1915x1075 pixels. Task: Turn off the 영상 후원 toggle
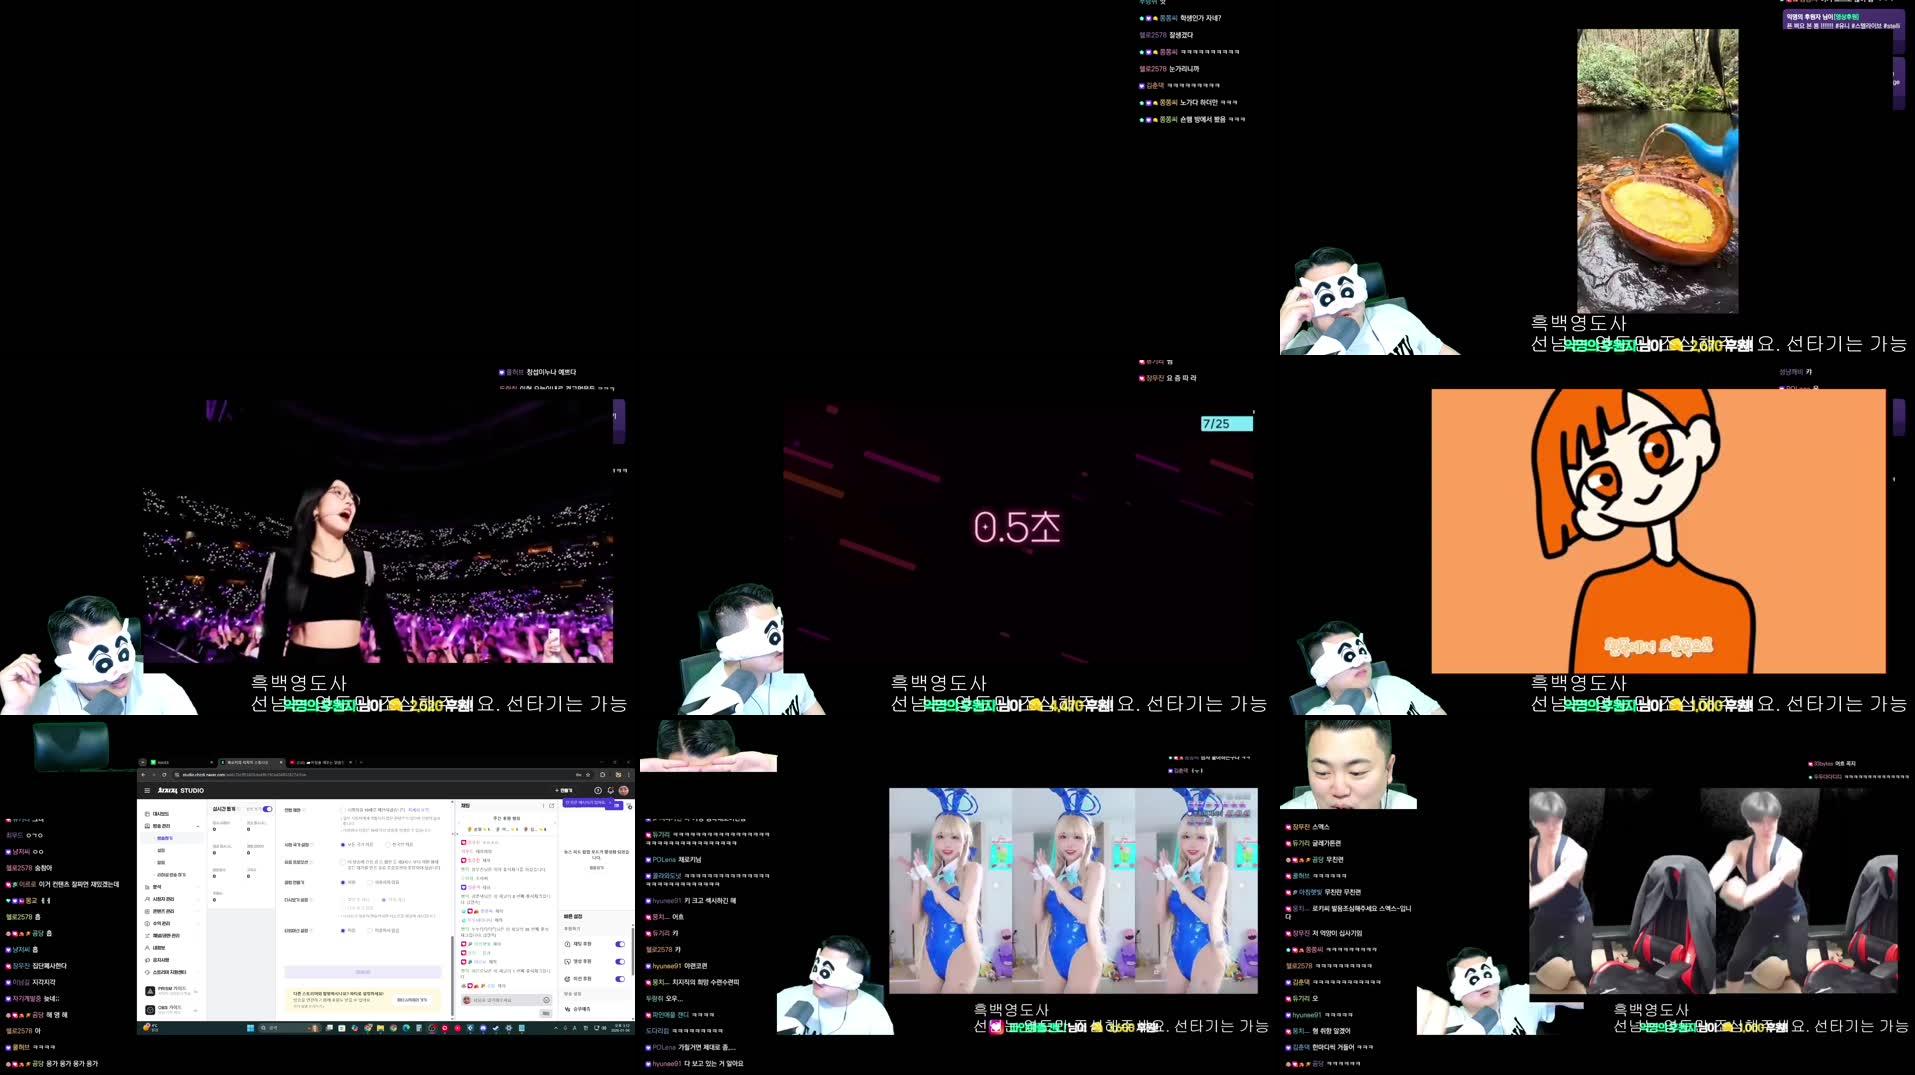[x=620, y=961]
